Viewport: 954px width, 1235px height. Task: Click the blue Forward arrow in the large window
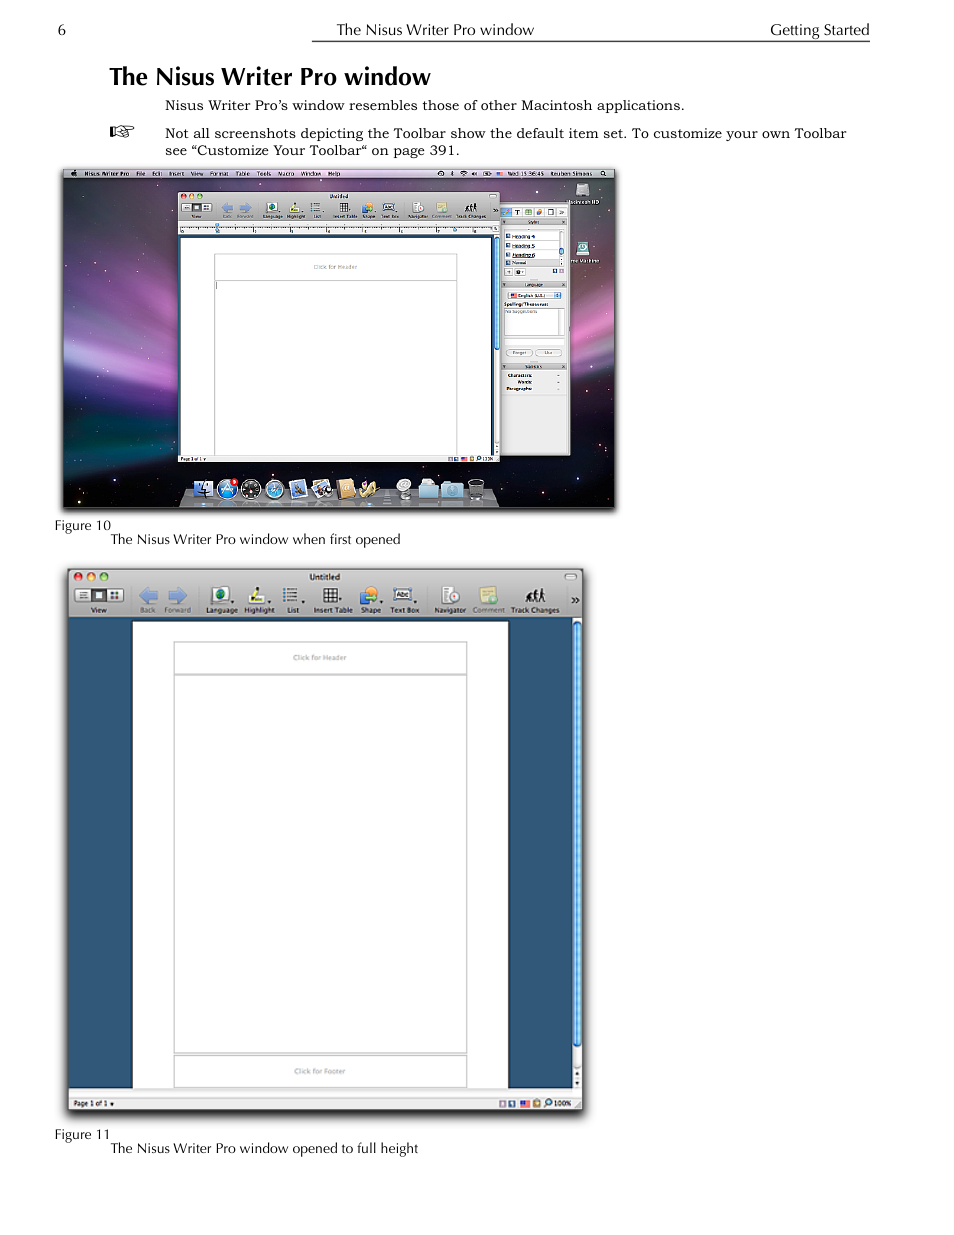pos(177,595)
